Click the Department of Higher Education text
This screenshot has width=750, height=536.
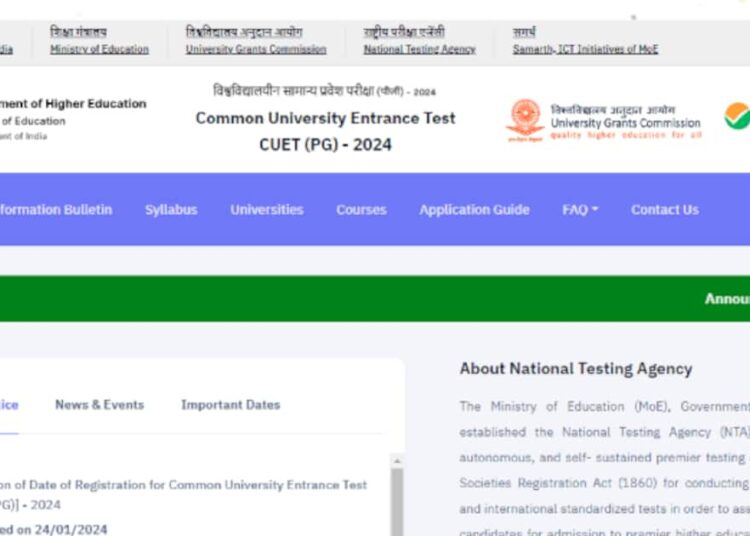pyautogui.click(x=73, y=104)
